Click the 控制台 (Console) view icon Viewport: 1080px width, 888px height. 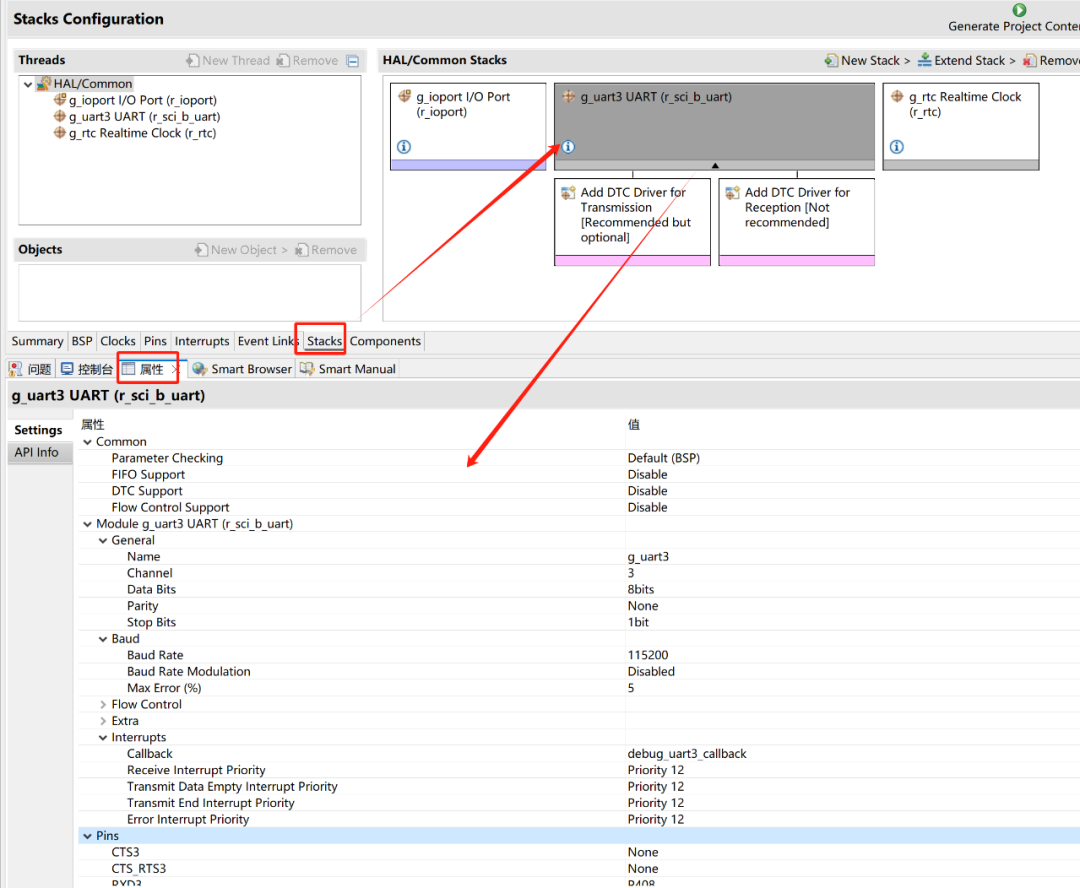[x=67, y=369]
